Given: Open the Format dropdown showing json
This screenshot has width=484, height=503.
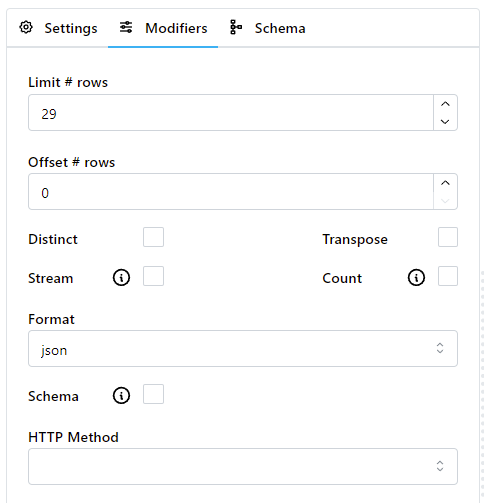Looking at the screenshot, I should tap(243, 349).
